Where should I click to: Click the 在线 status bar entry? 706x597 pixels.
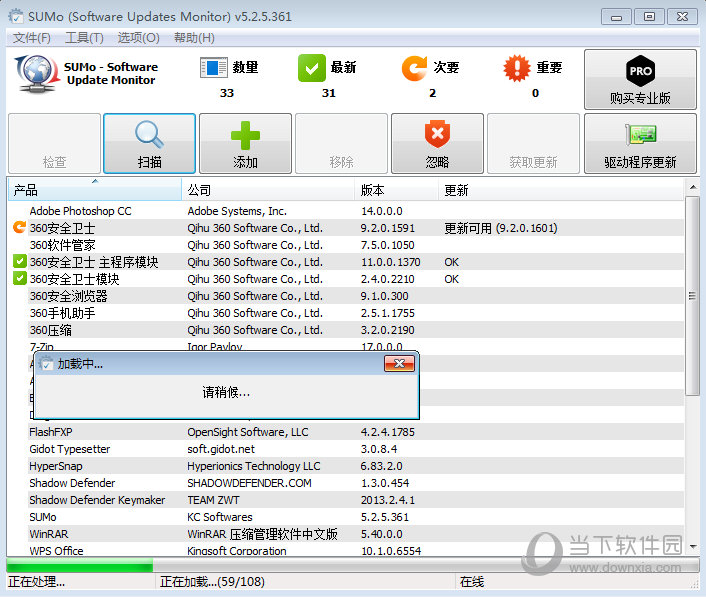472,582
